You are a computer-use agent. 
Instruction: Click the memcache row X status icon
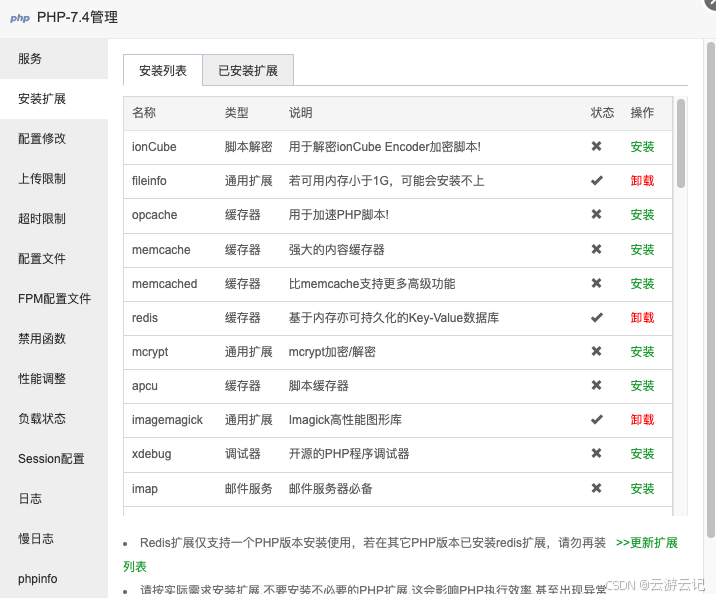[596, 249]
